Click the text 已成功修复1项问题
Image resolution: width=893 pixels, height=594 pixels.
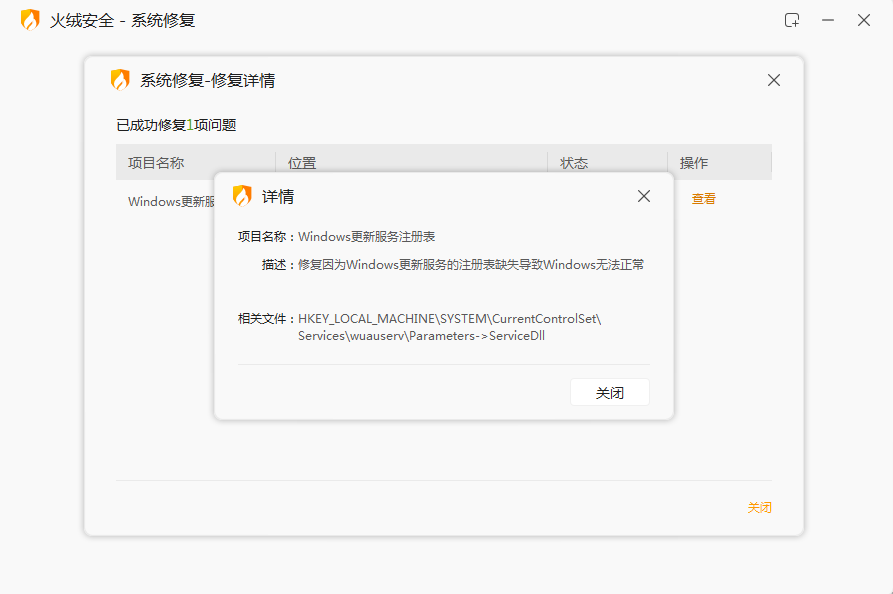click(176, 125)
